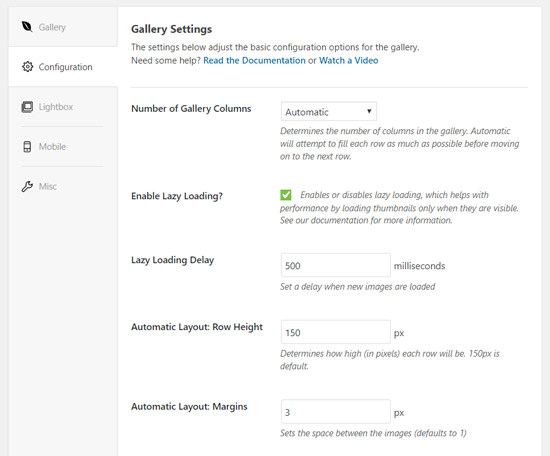The image size is (550, 456).
Task: Uncheck the Enable Lazy Loading checkbox
Action: (286, 195)
